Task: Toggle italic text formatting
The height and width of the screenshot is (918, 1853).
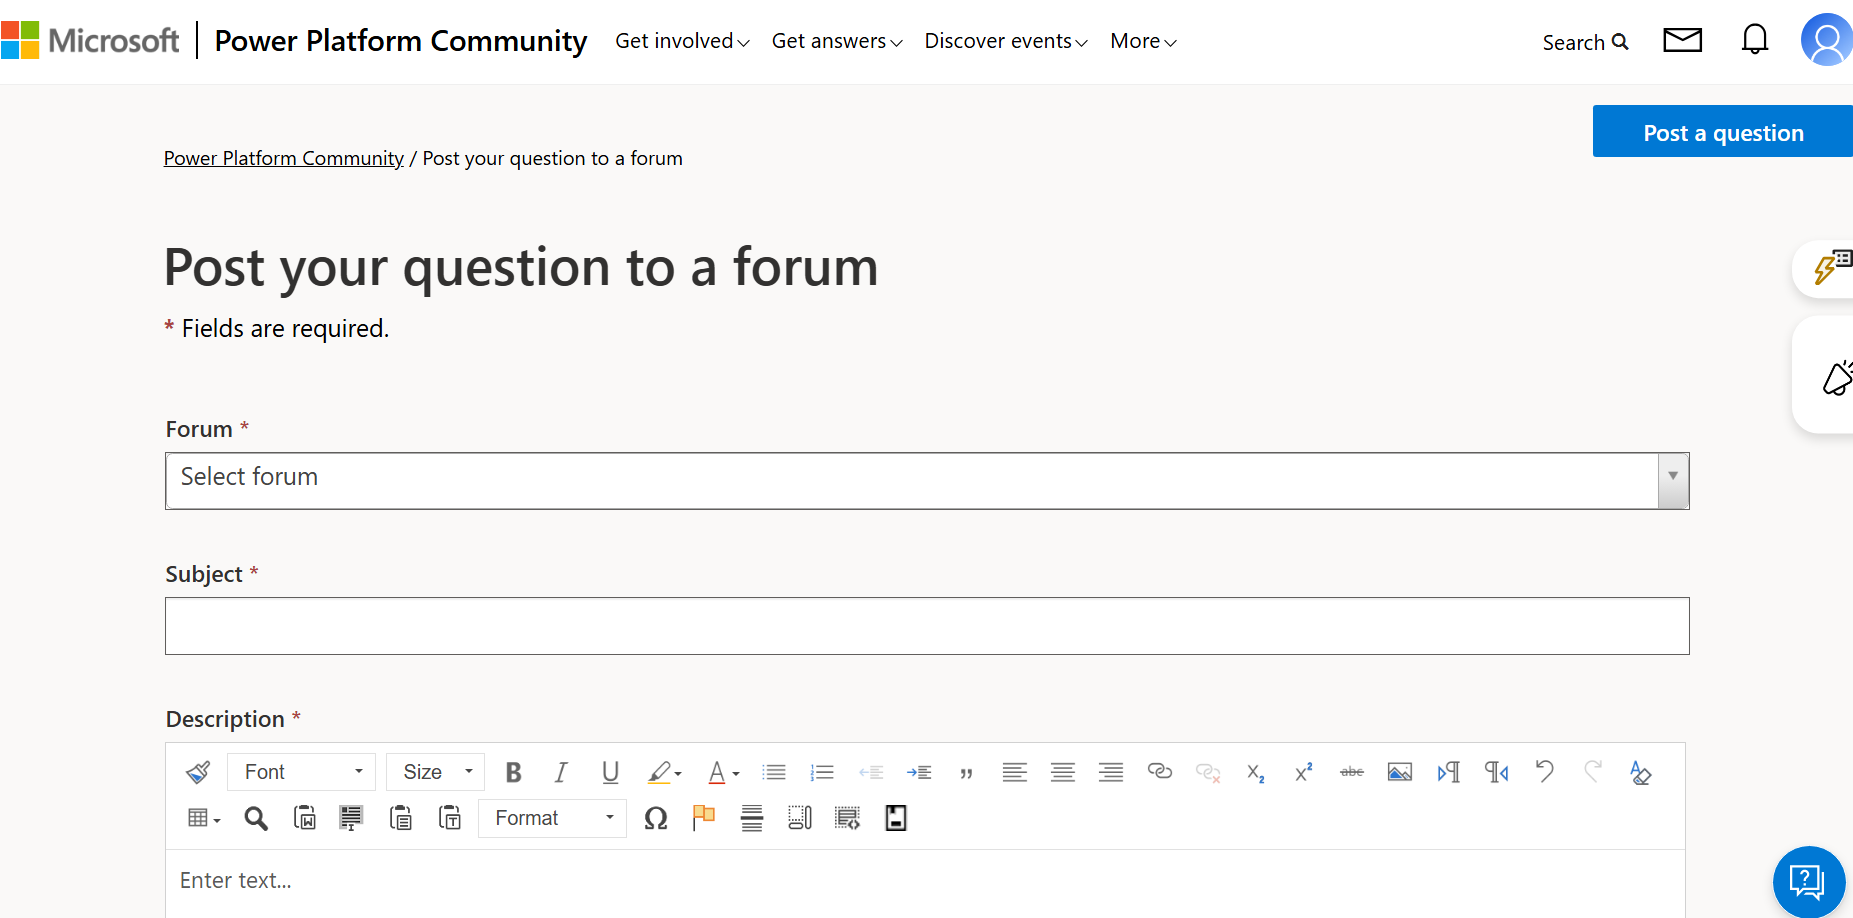Action: [561, 772]
